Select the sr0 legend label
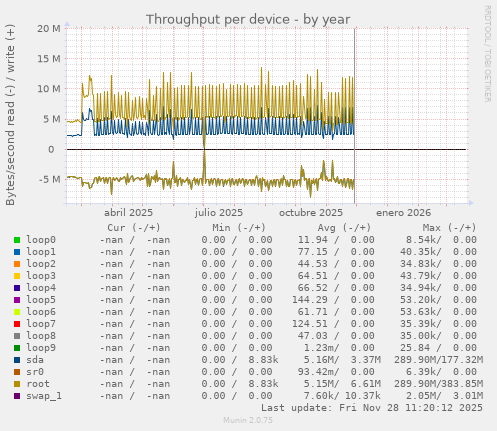The width and height of the screenshot is (497, 431). 35,372
